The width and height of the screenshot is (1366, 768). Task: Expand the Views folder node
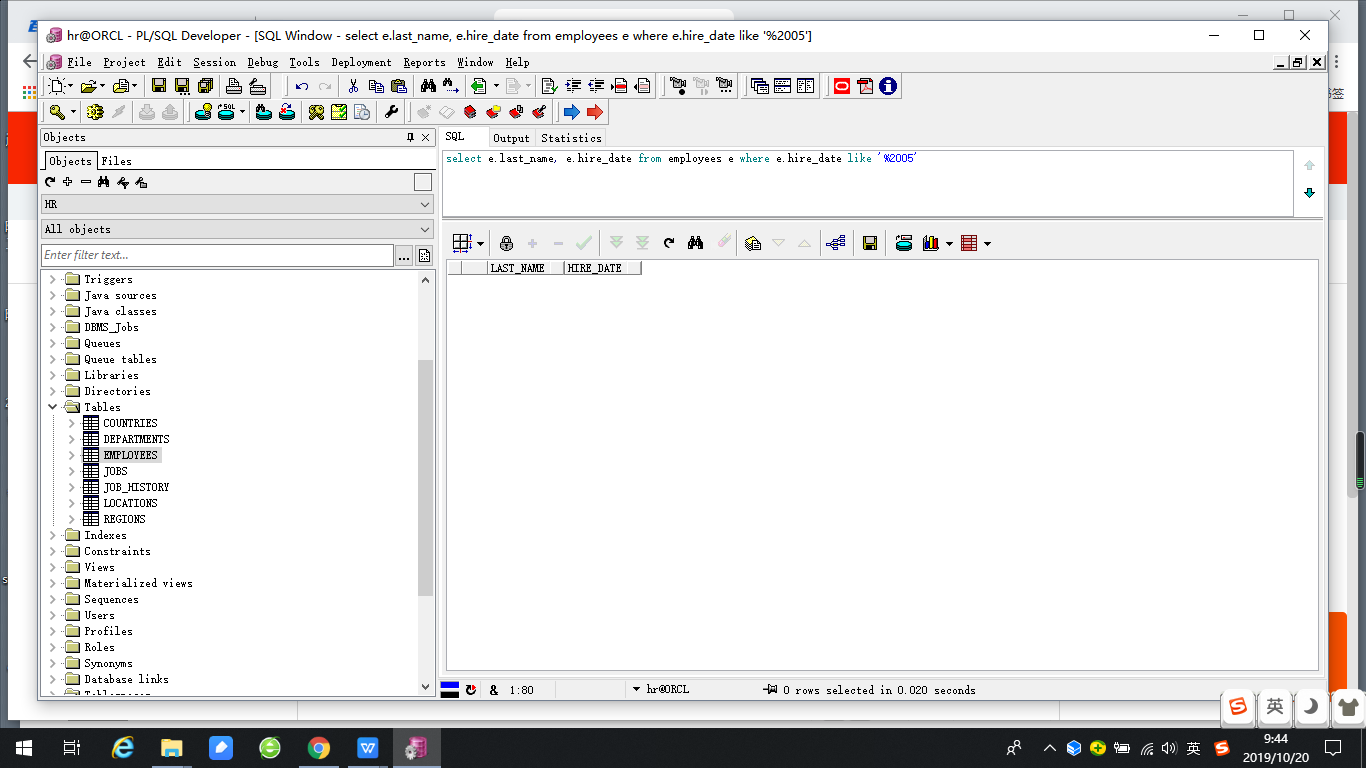tap(53, 567)
